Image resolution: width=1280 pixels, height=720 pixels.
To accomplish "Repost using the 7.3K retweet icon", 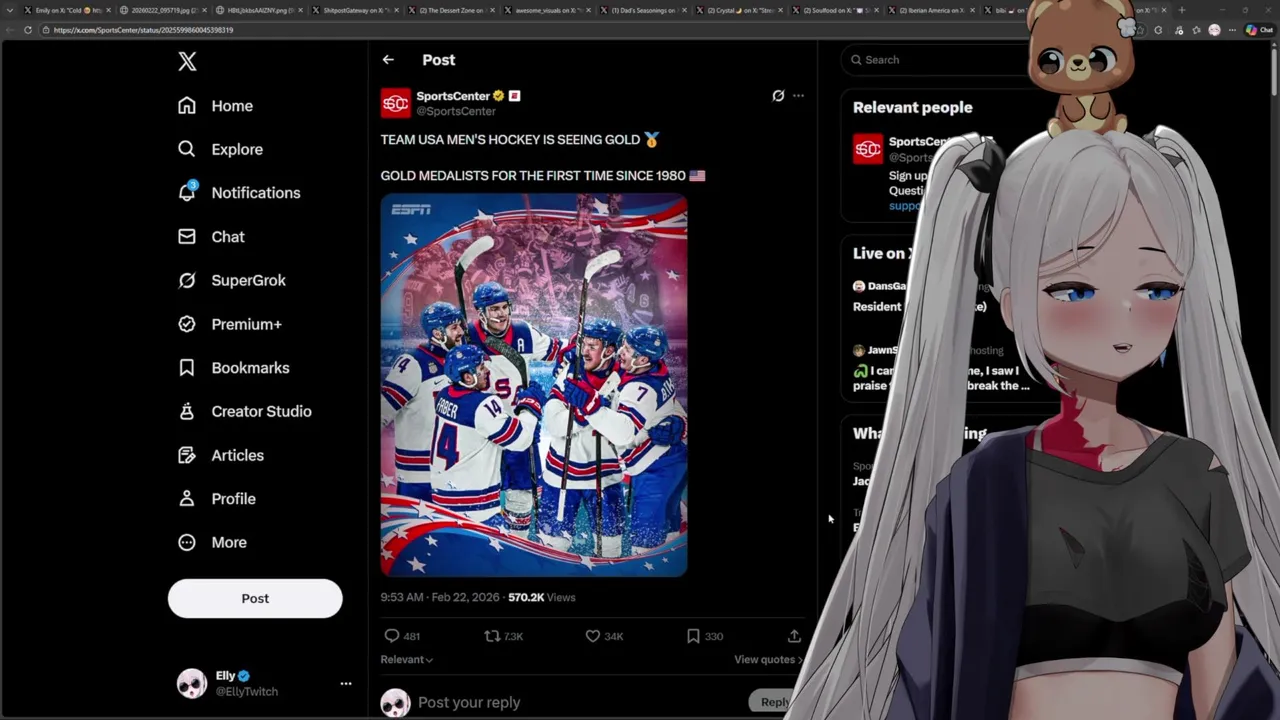I will click(492, 636).
